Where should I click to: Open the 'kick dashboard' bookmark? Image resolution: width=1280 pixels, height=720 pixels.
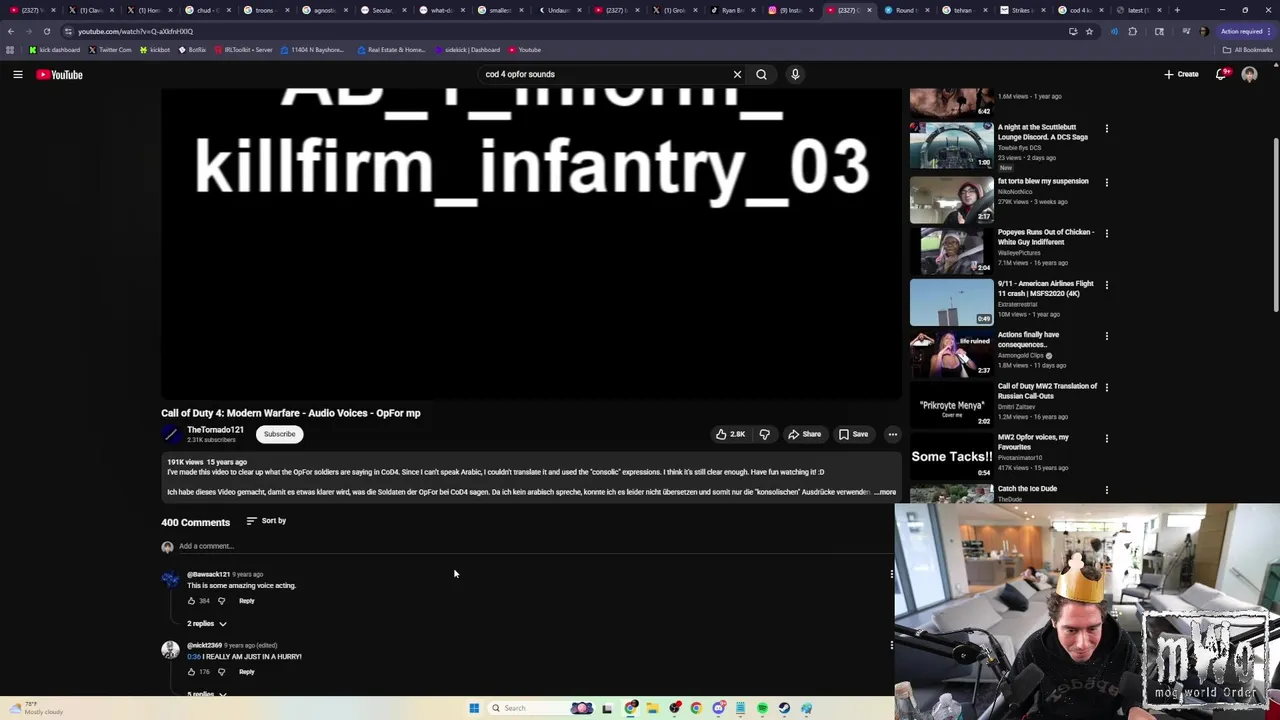click(54, 50)
